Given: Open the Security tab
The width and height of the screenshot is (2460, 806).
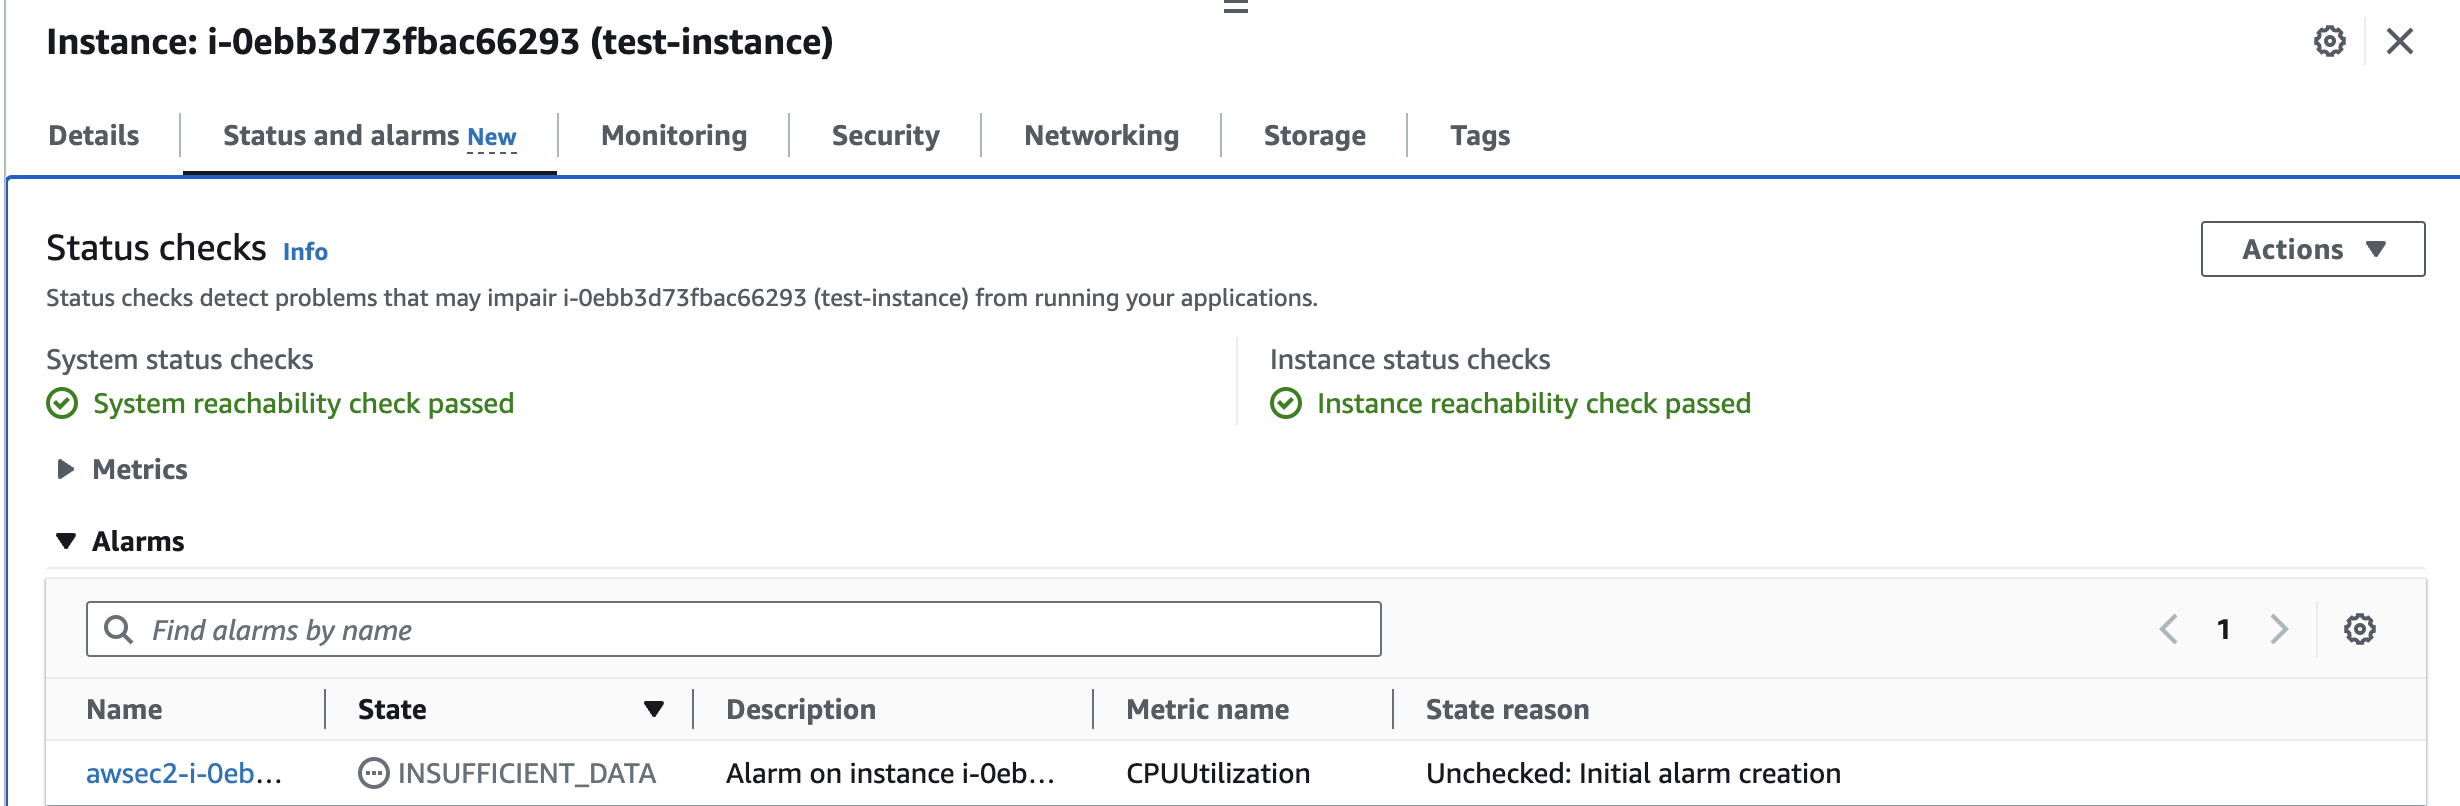Looking at the screenshot, I should 885,135.
